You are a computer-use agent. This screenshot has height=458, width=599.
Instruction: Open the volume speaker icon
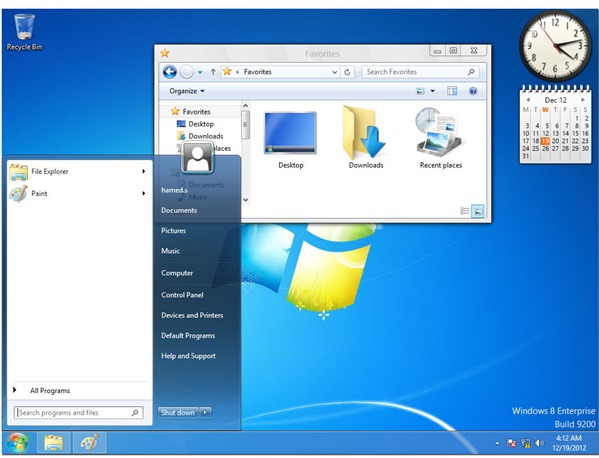pos(539,443)
